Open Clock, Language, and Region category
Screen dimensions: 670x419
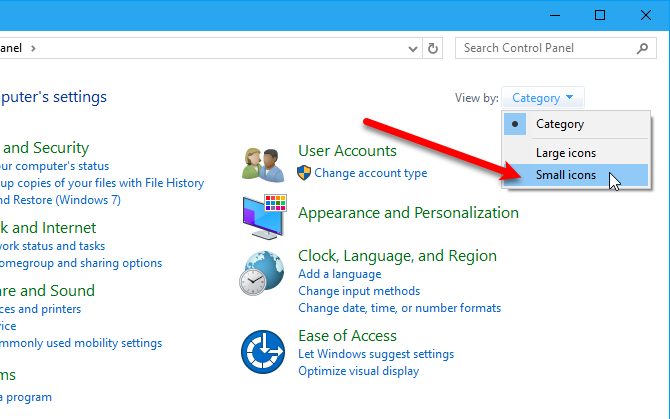397,256
